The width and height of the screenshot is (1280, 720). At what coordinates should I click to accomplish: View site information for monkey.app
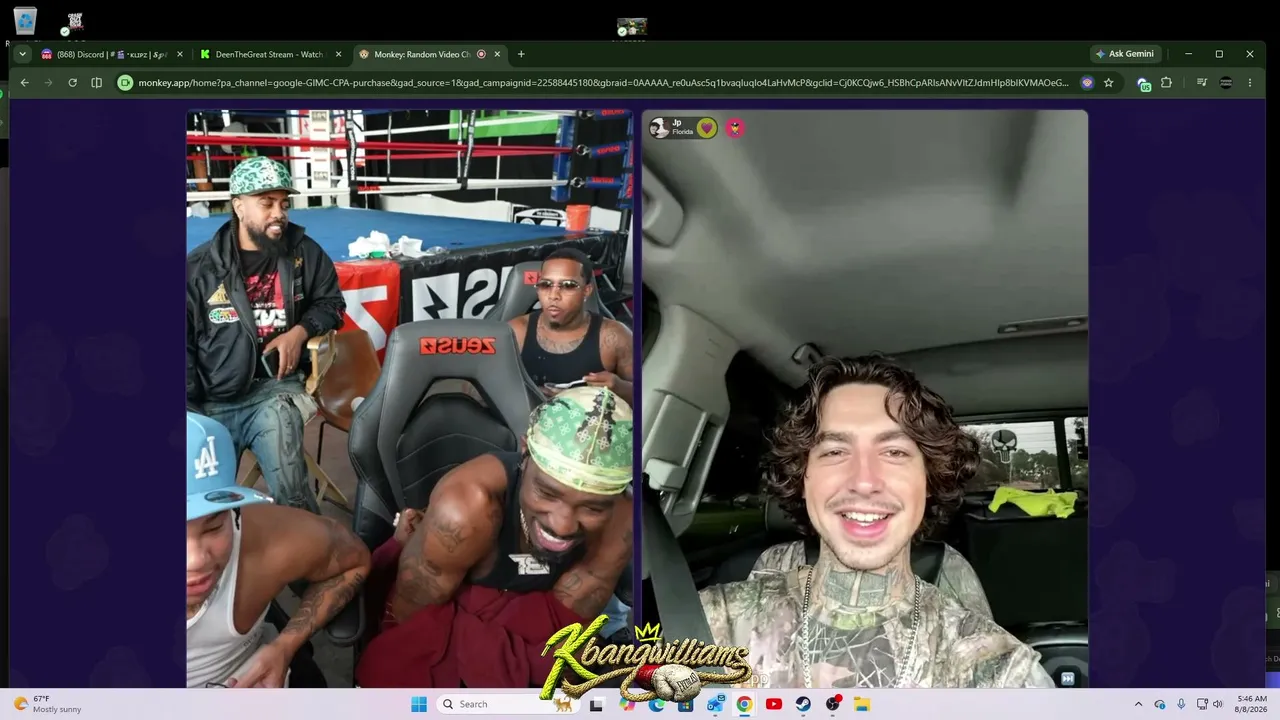[125, 83]
